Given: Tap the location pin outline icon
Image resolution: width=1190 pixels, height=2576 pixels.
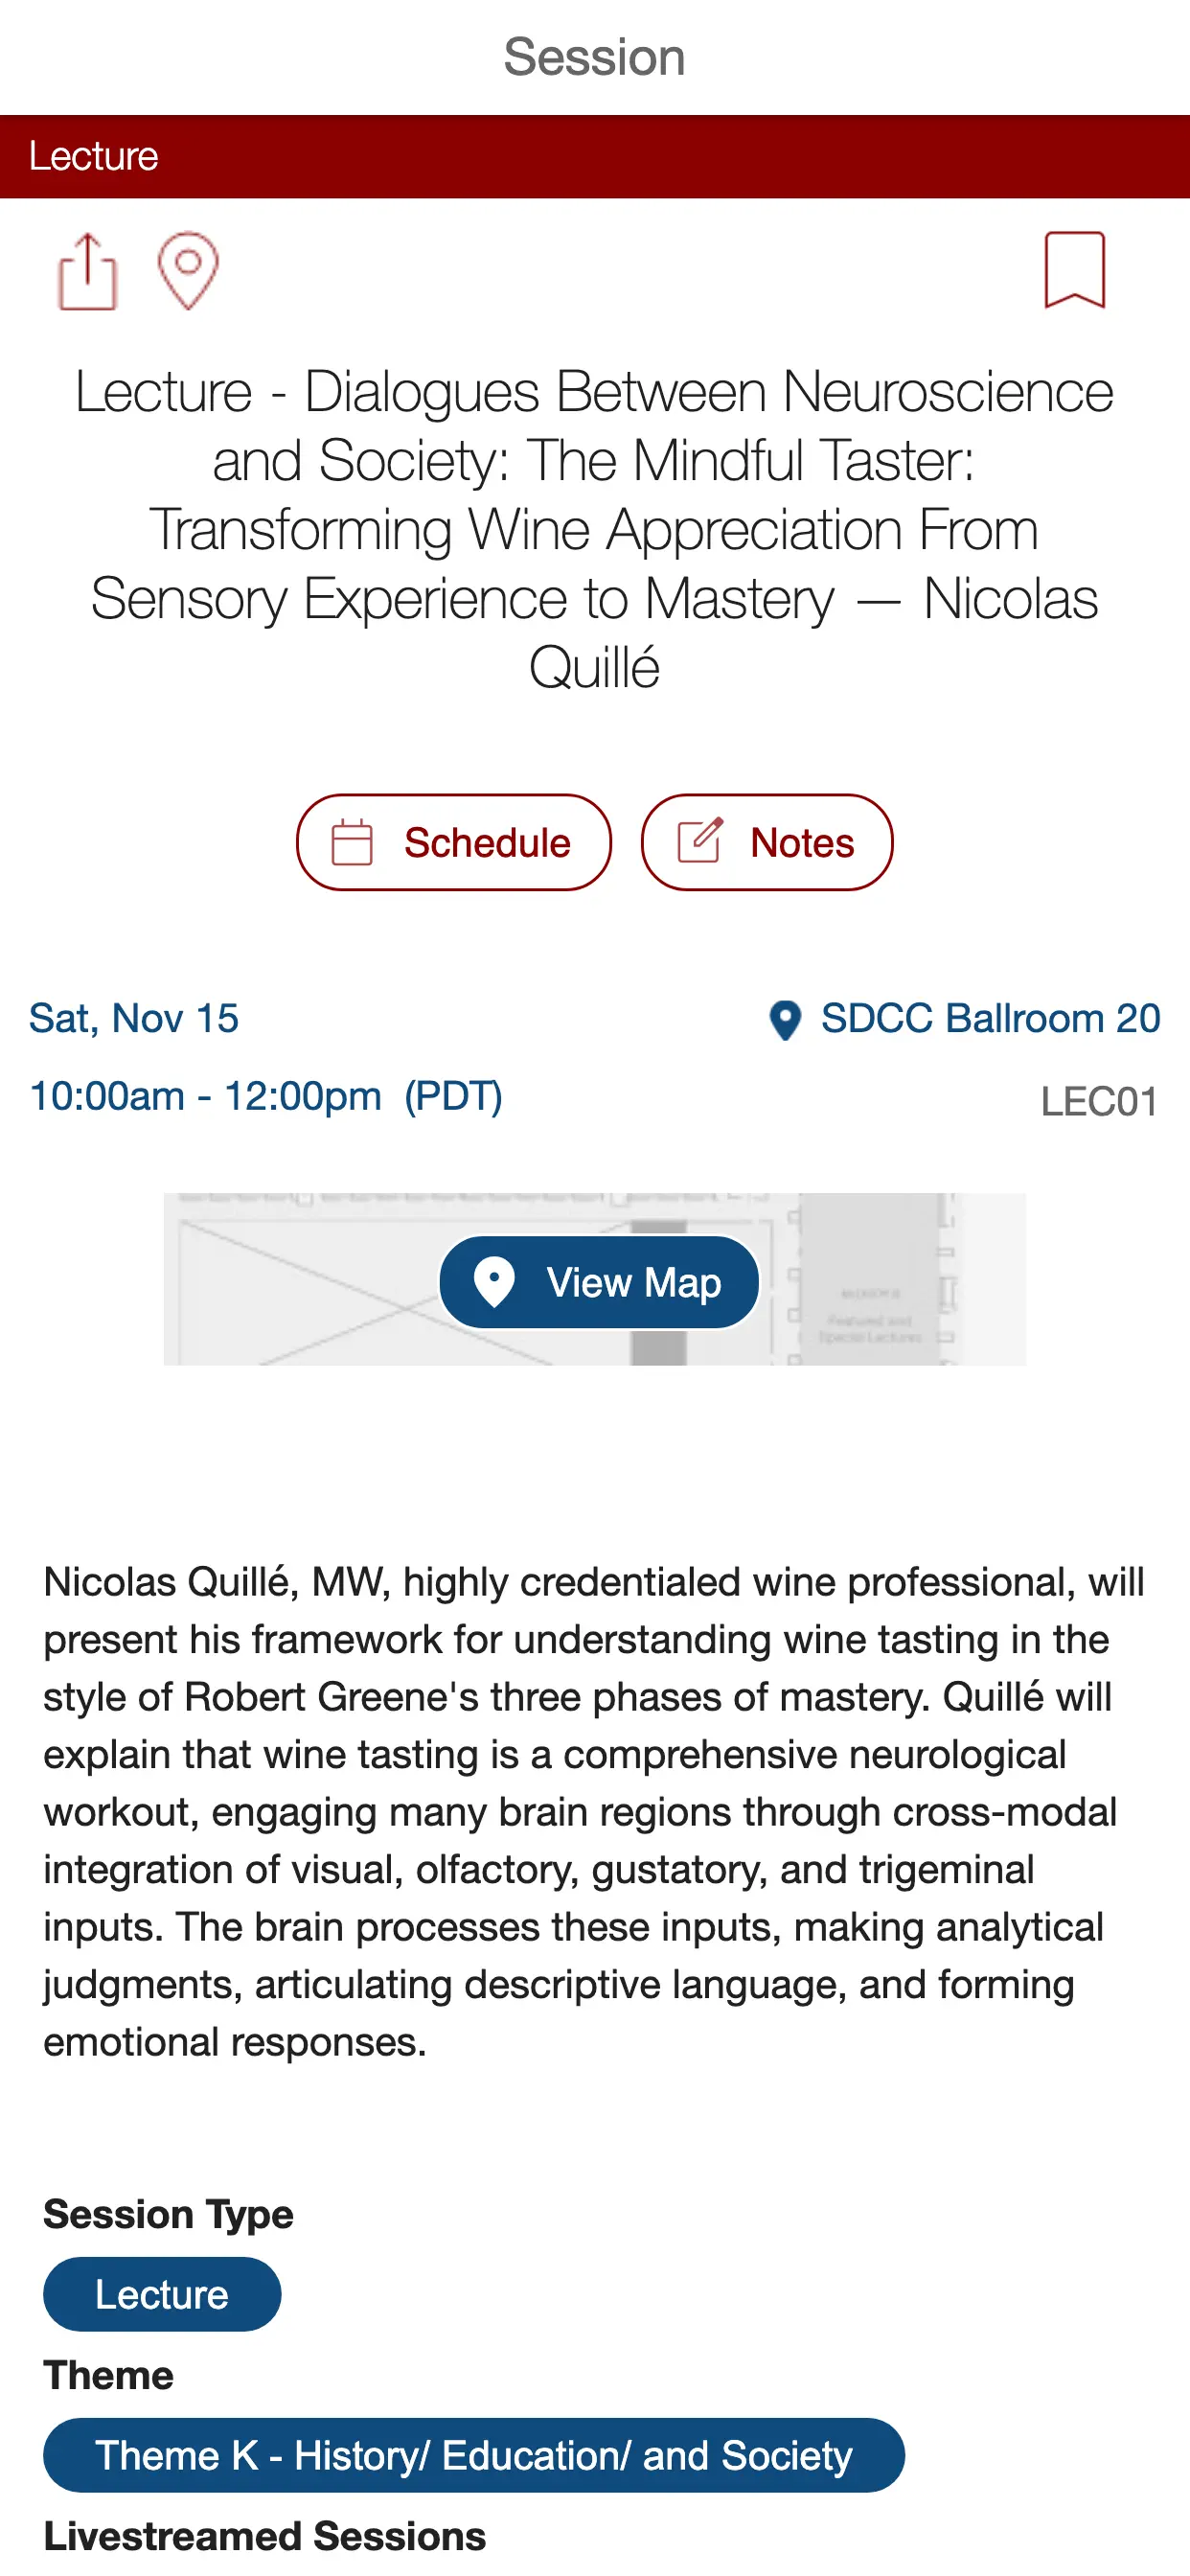Looking at the screenshot, I should [x=188, y=271].
